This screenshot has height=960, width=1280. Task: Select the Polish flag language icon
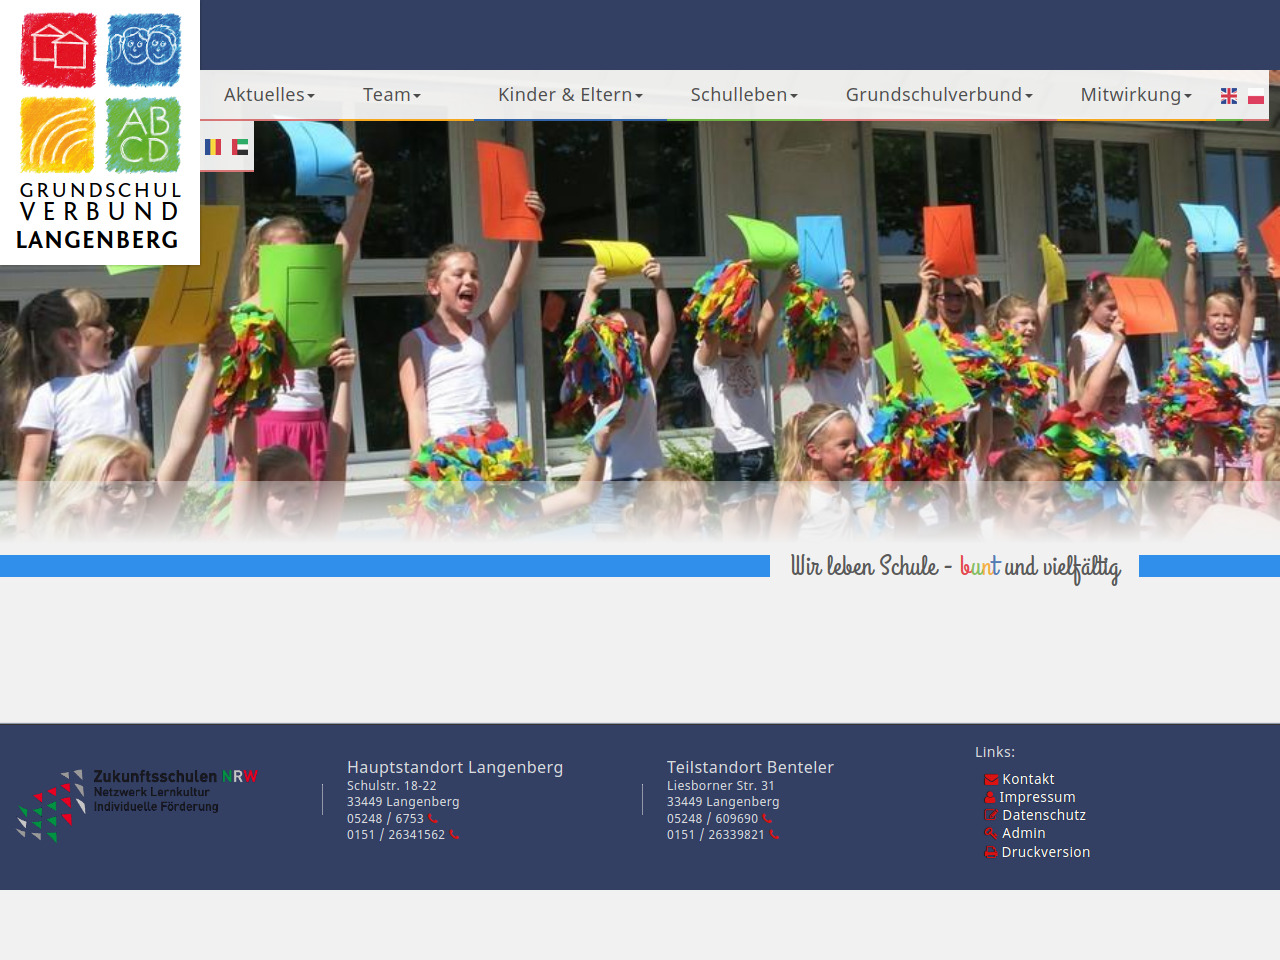[x=1256, y=96]
